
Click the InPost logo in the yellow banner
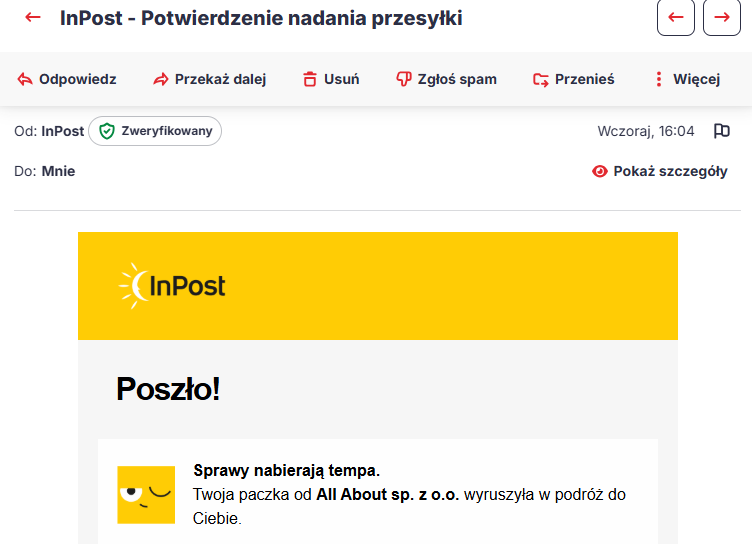point(172,286)
